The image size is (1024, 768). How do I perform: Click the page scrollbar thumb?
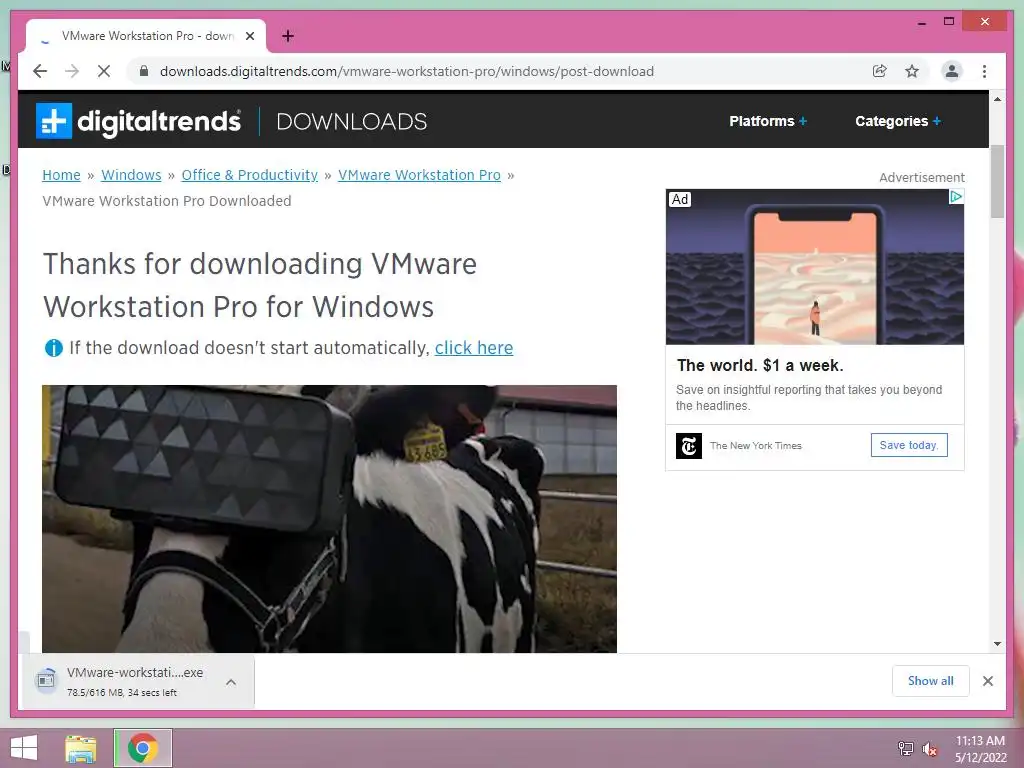[997, 182]
